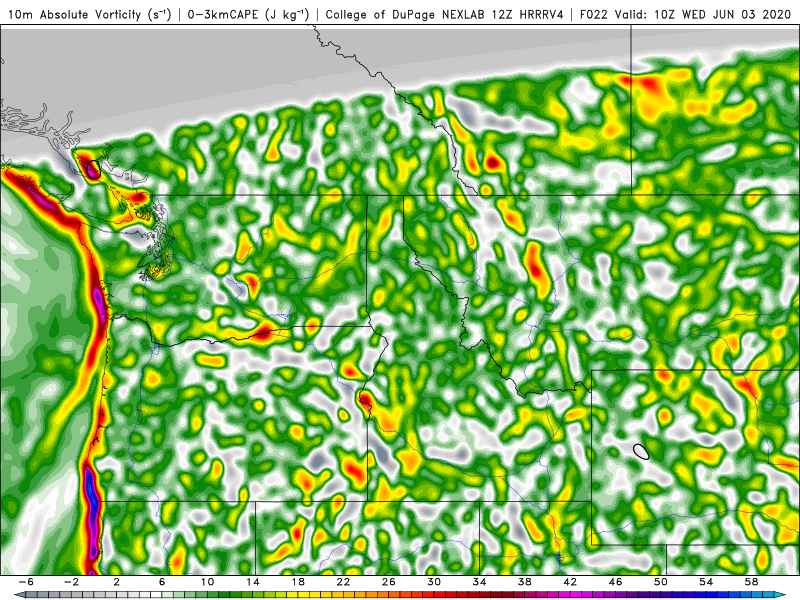The height and width of the screenshot is (600, 800).
Task: Click the '-2' colorbar tick label
Action: click(71, 582)
